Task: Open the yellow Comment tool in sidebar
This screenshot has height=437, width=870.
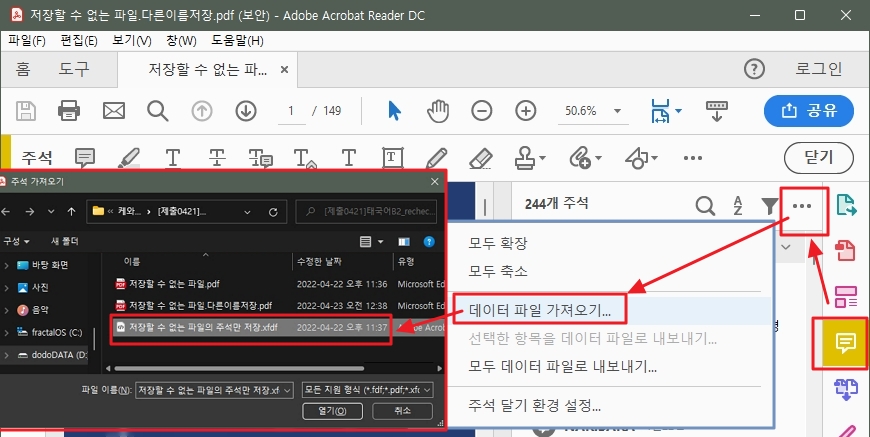Action: pos(845,343)
